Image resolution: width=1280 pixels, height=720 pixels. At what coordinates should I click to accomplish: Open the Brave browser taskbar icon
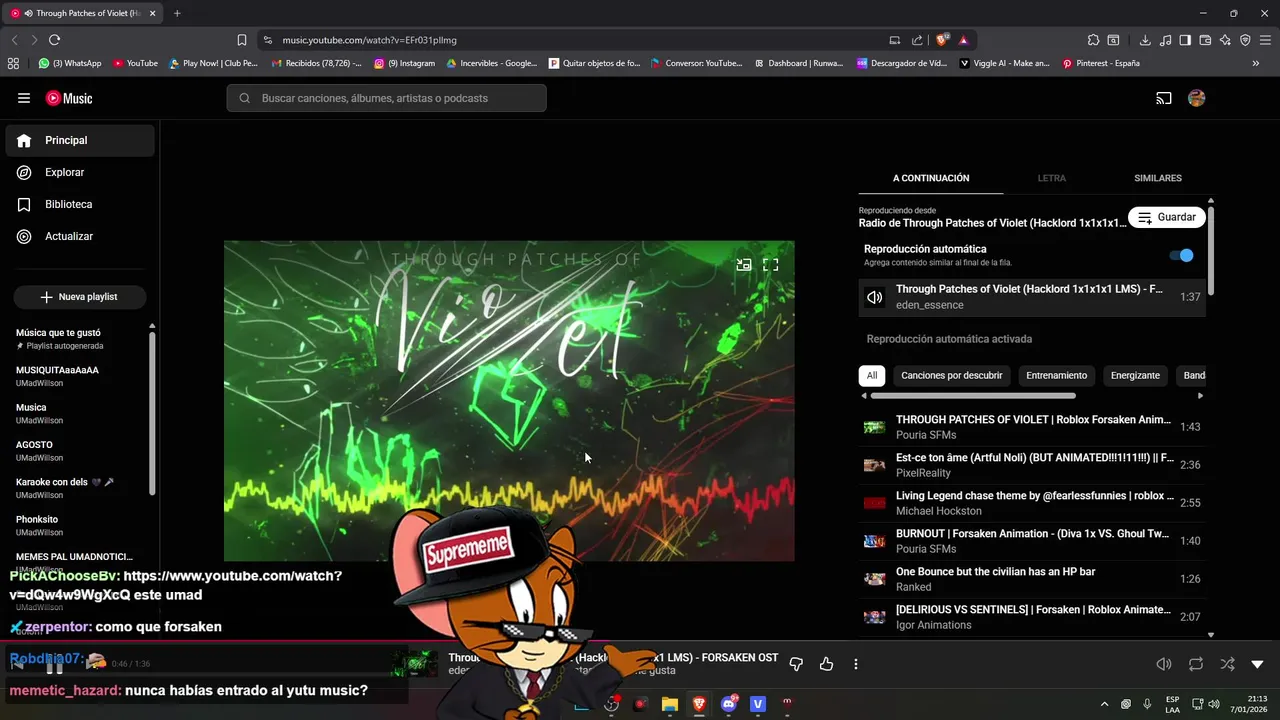(x=699, y=704)
